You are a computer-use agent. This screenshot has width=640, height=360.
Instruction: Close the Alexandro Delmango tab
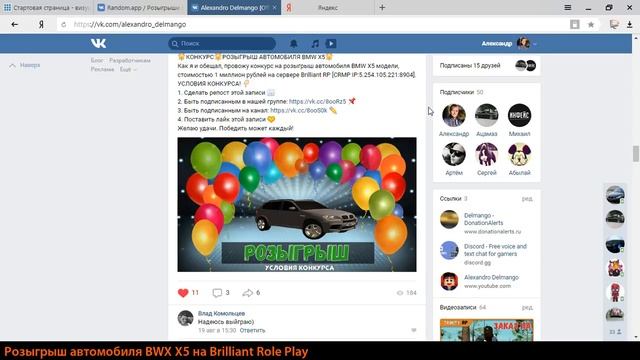pyautogui.click(x=274, y=7)
